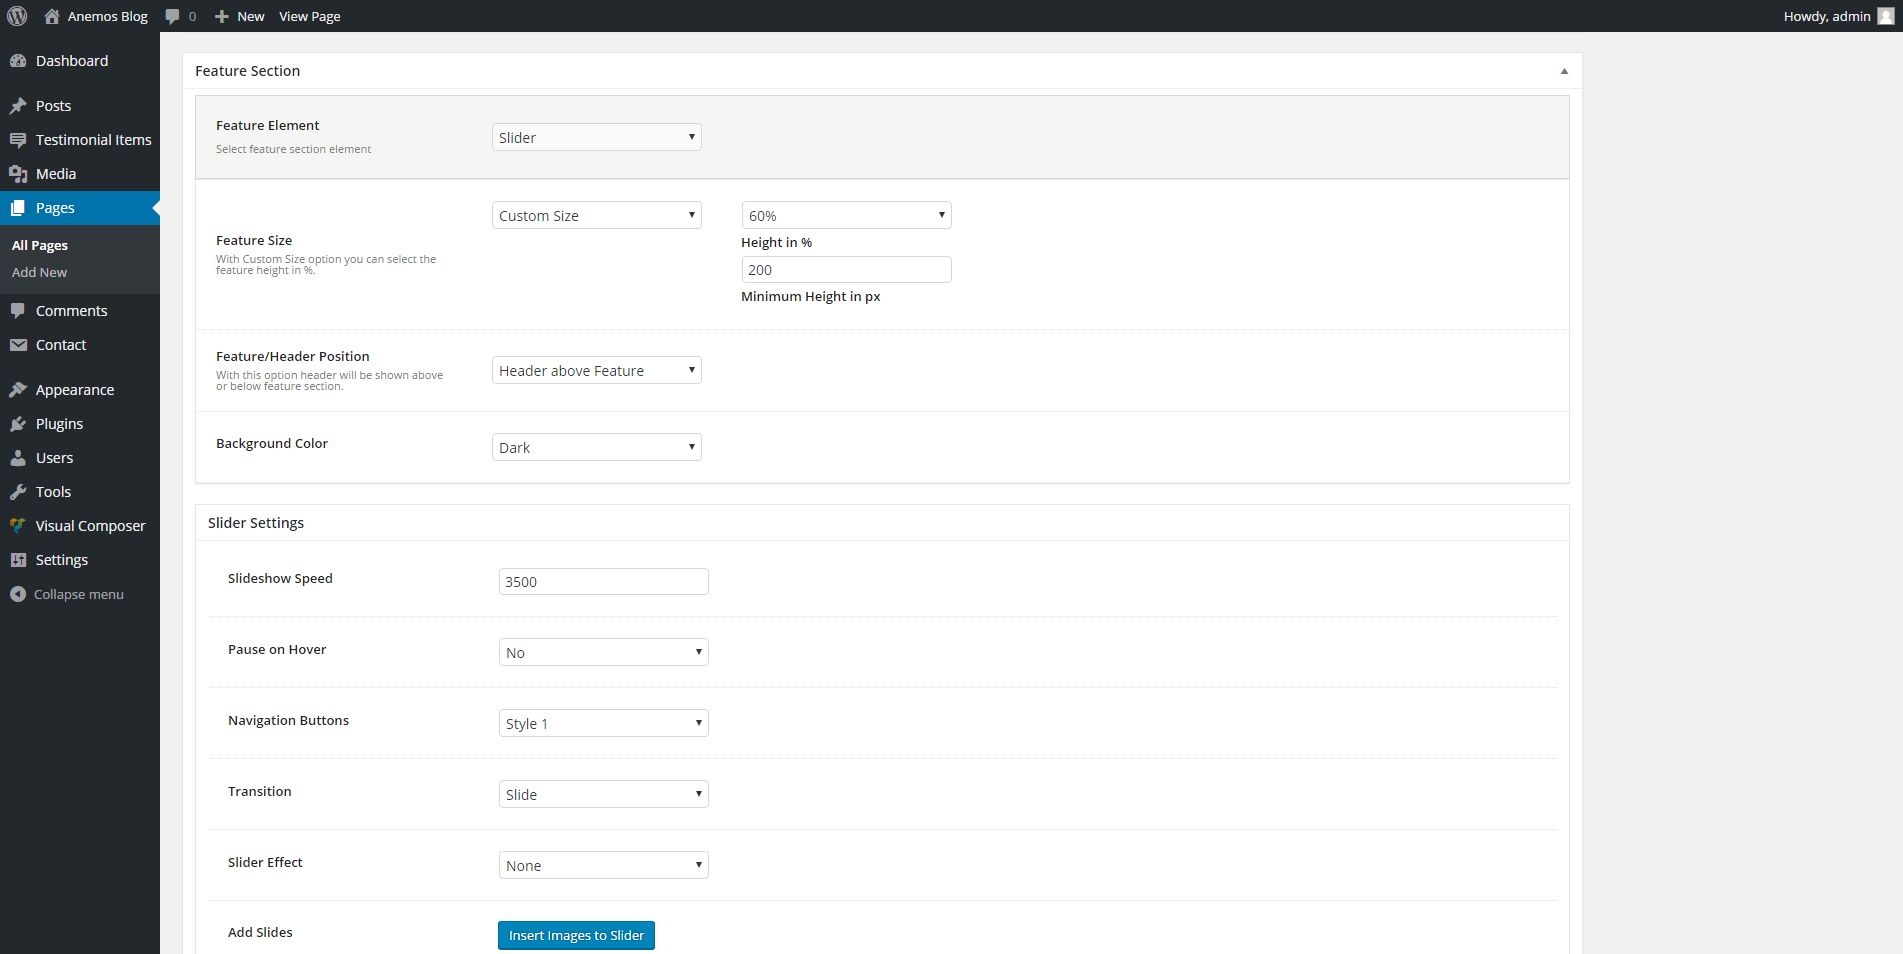This screenshot has width=1903, height=954.
Task: Open the Anemos Blog home icon
Action: pyautogui.click(x=52, y=16)
